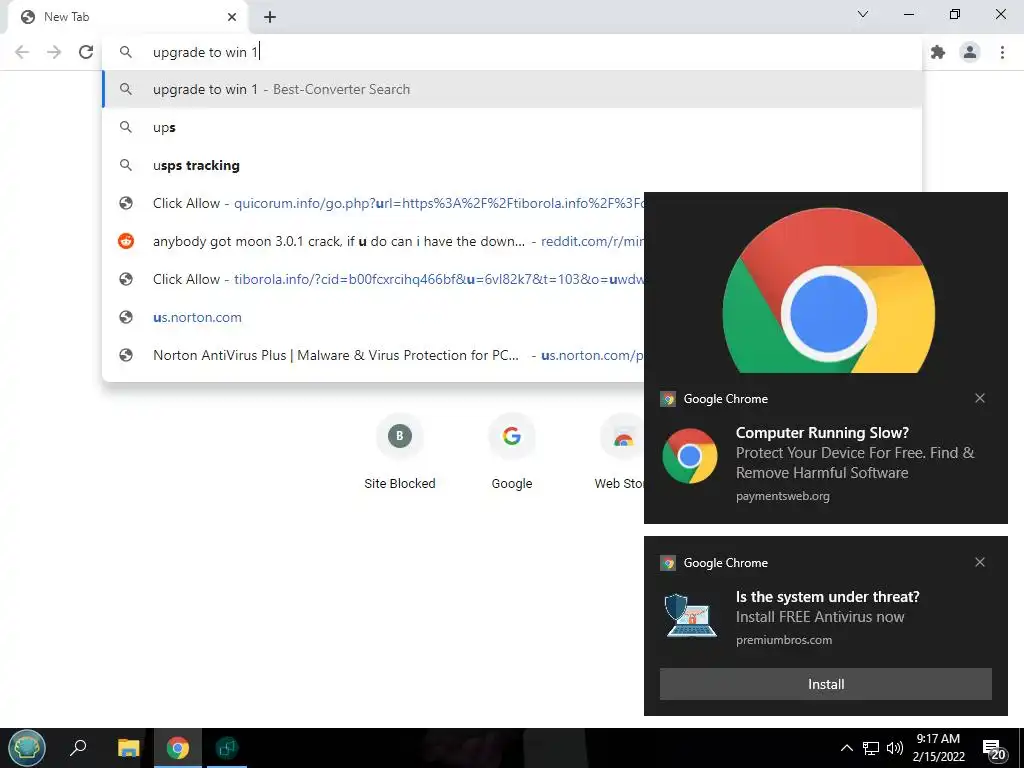The width and height of the screenshot is (1024, 768).
Task: Open the Extensions puzzle icon
Action: (938, 52)
